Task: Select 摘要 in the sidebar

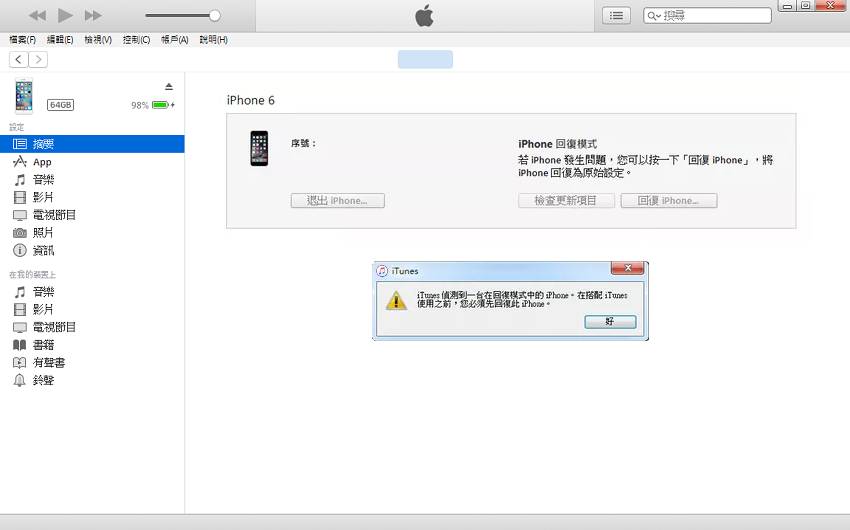Action: 92,144
